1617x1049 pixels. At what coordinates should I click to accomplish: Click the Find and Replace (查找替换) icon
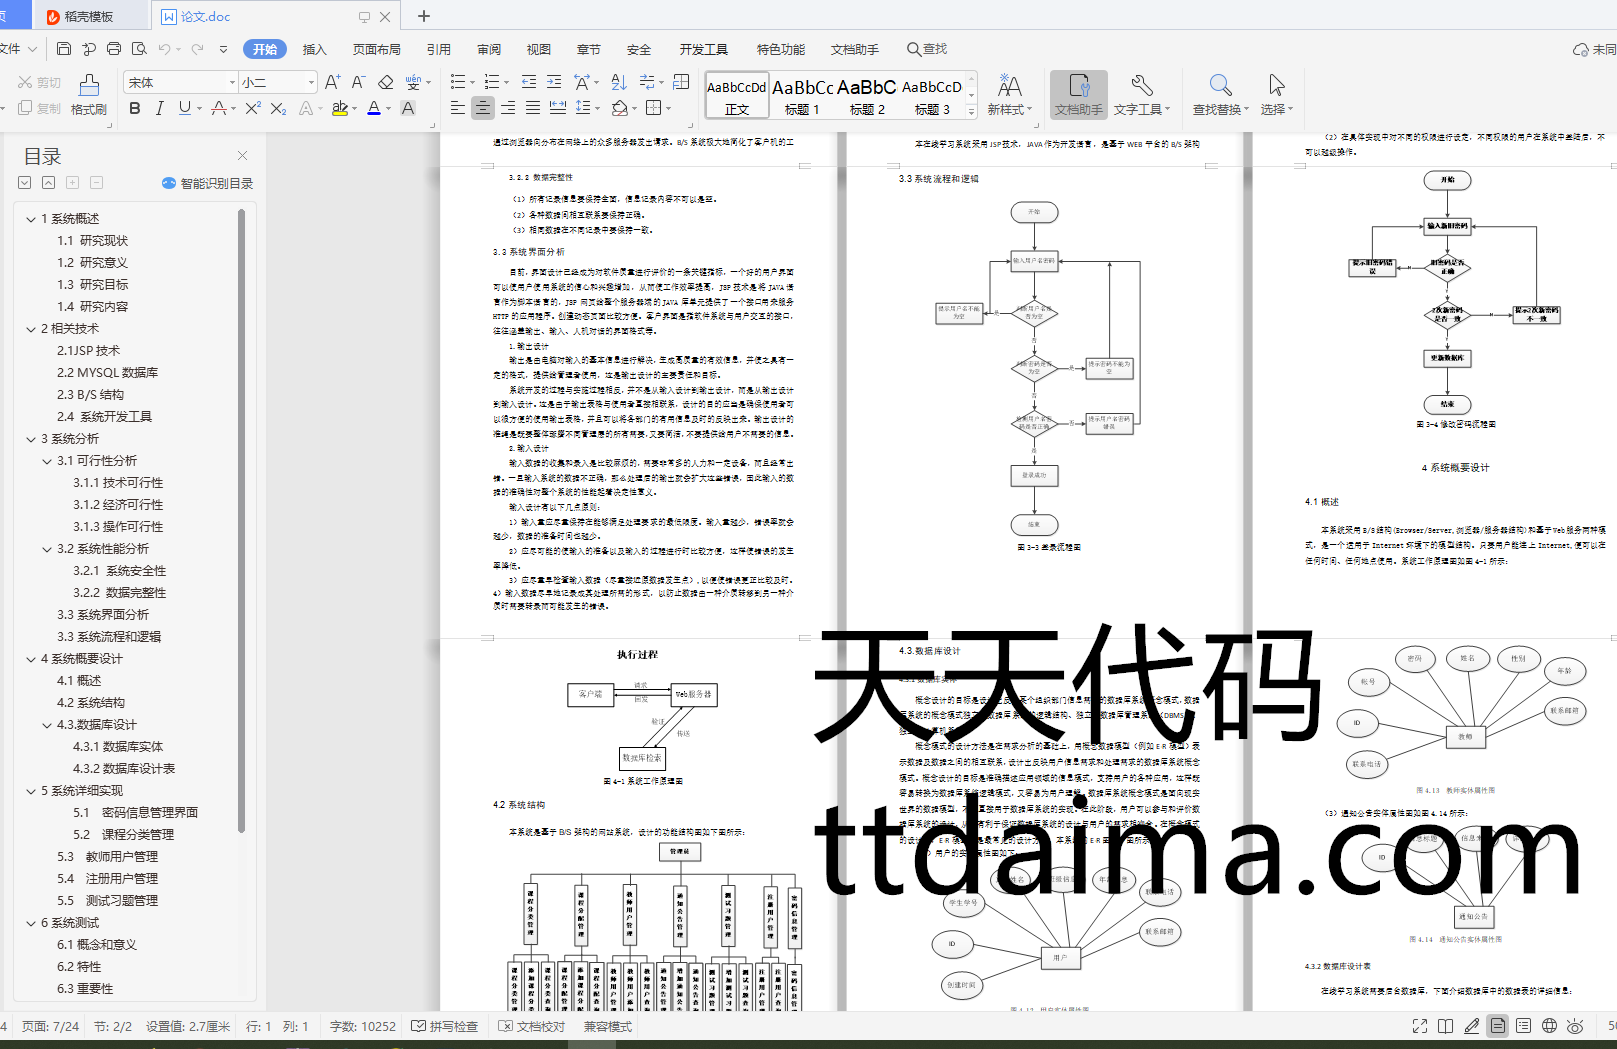pos(1219,94)
